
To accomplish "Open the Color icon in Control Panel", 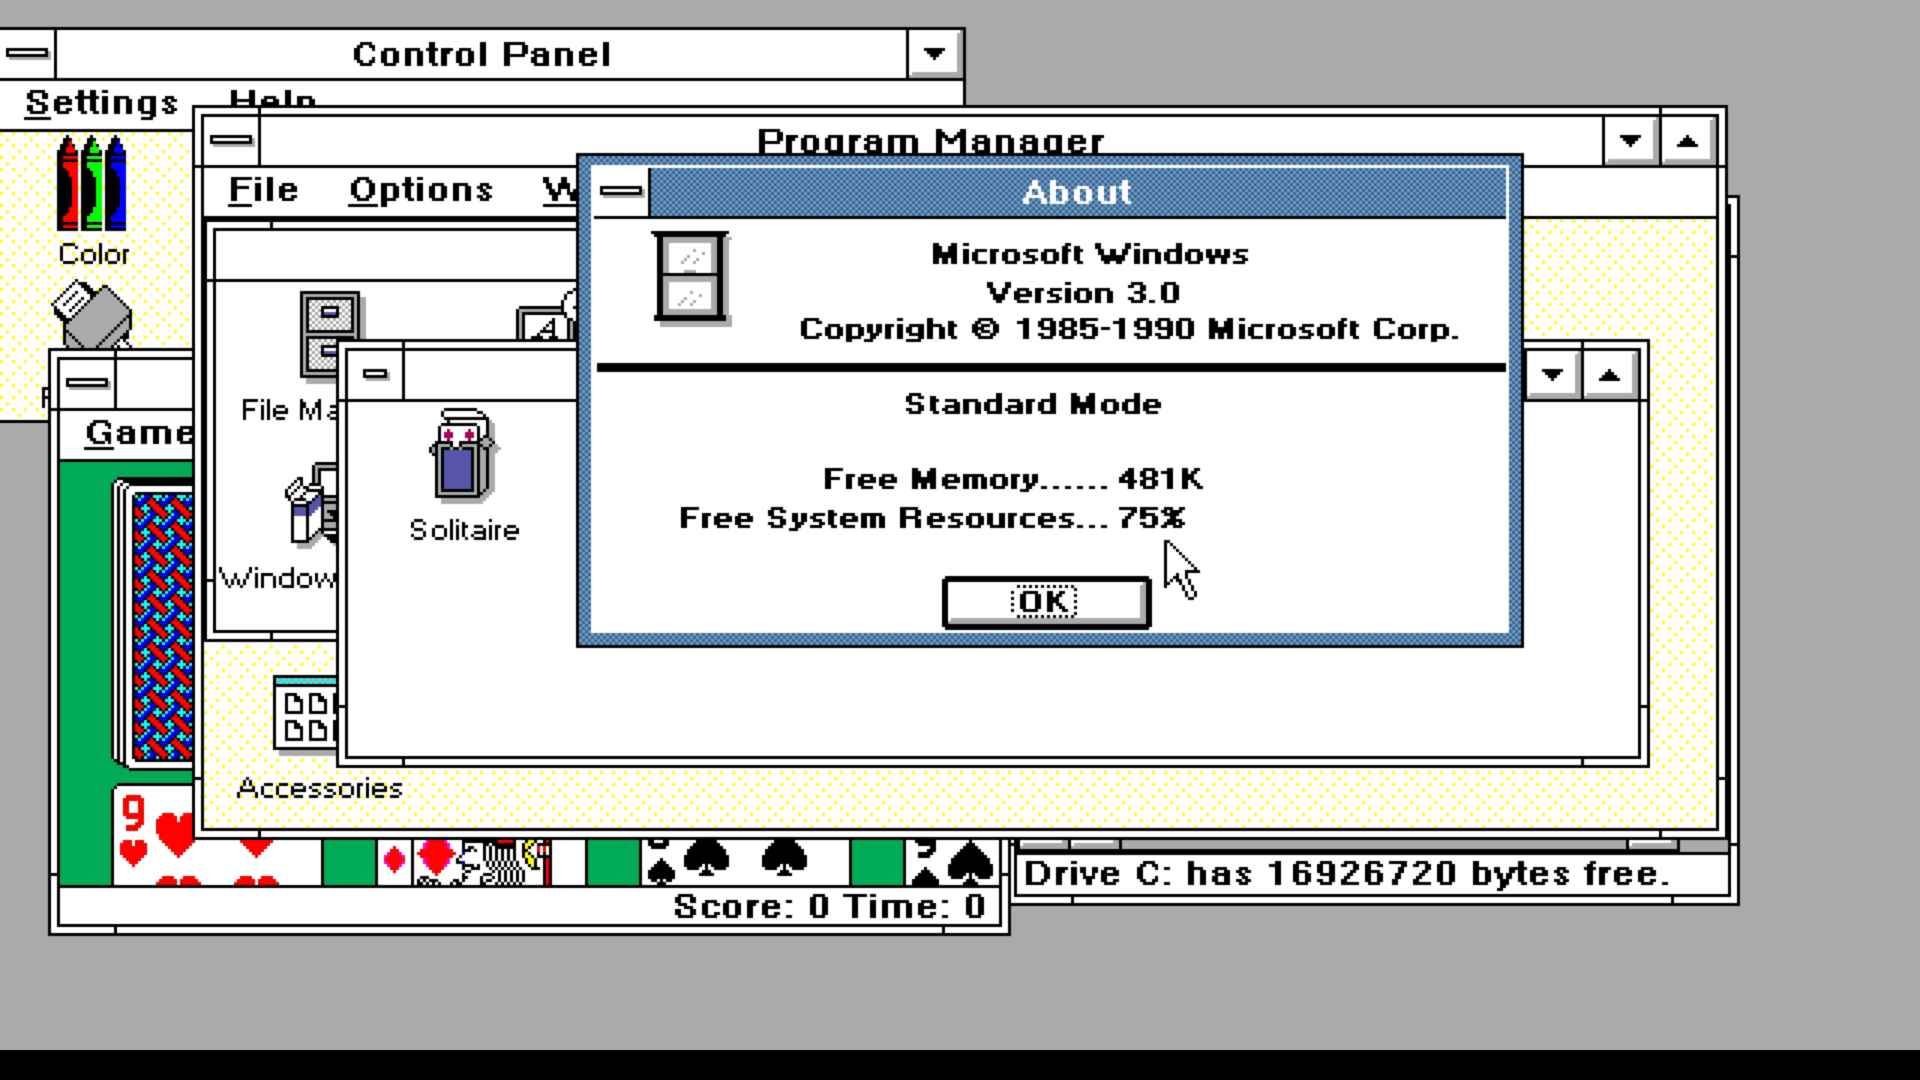I will point(92,201).
